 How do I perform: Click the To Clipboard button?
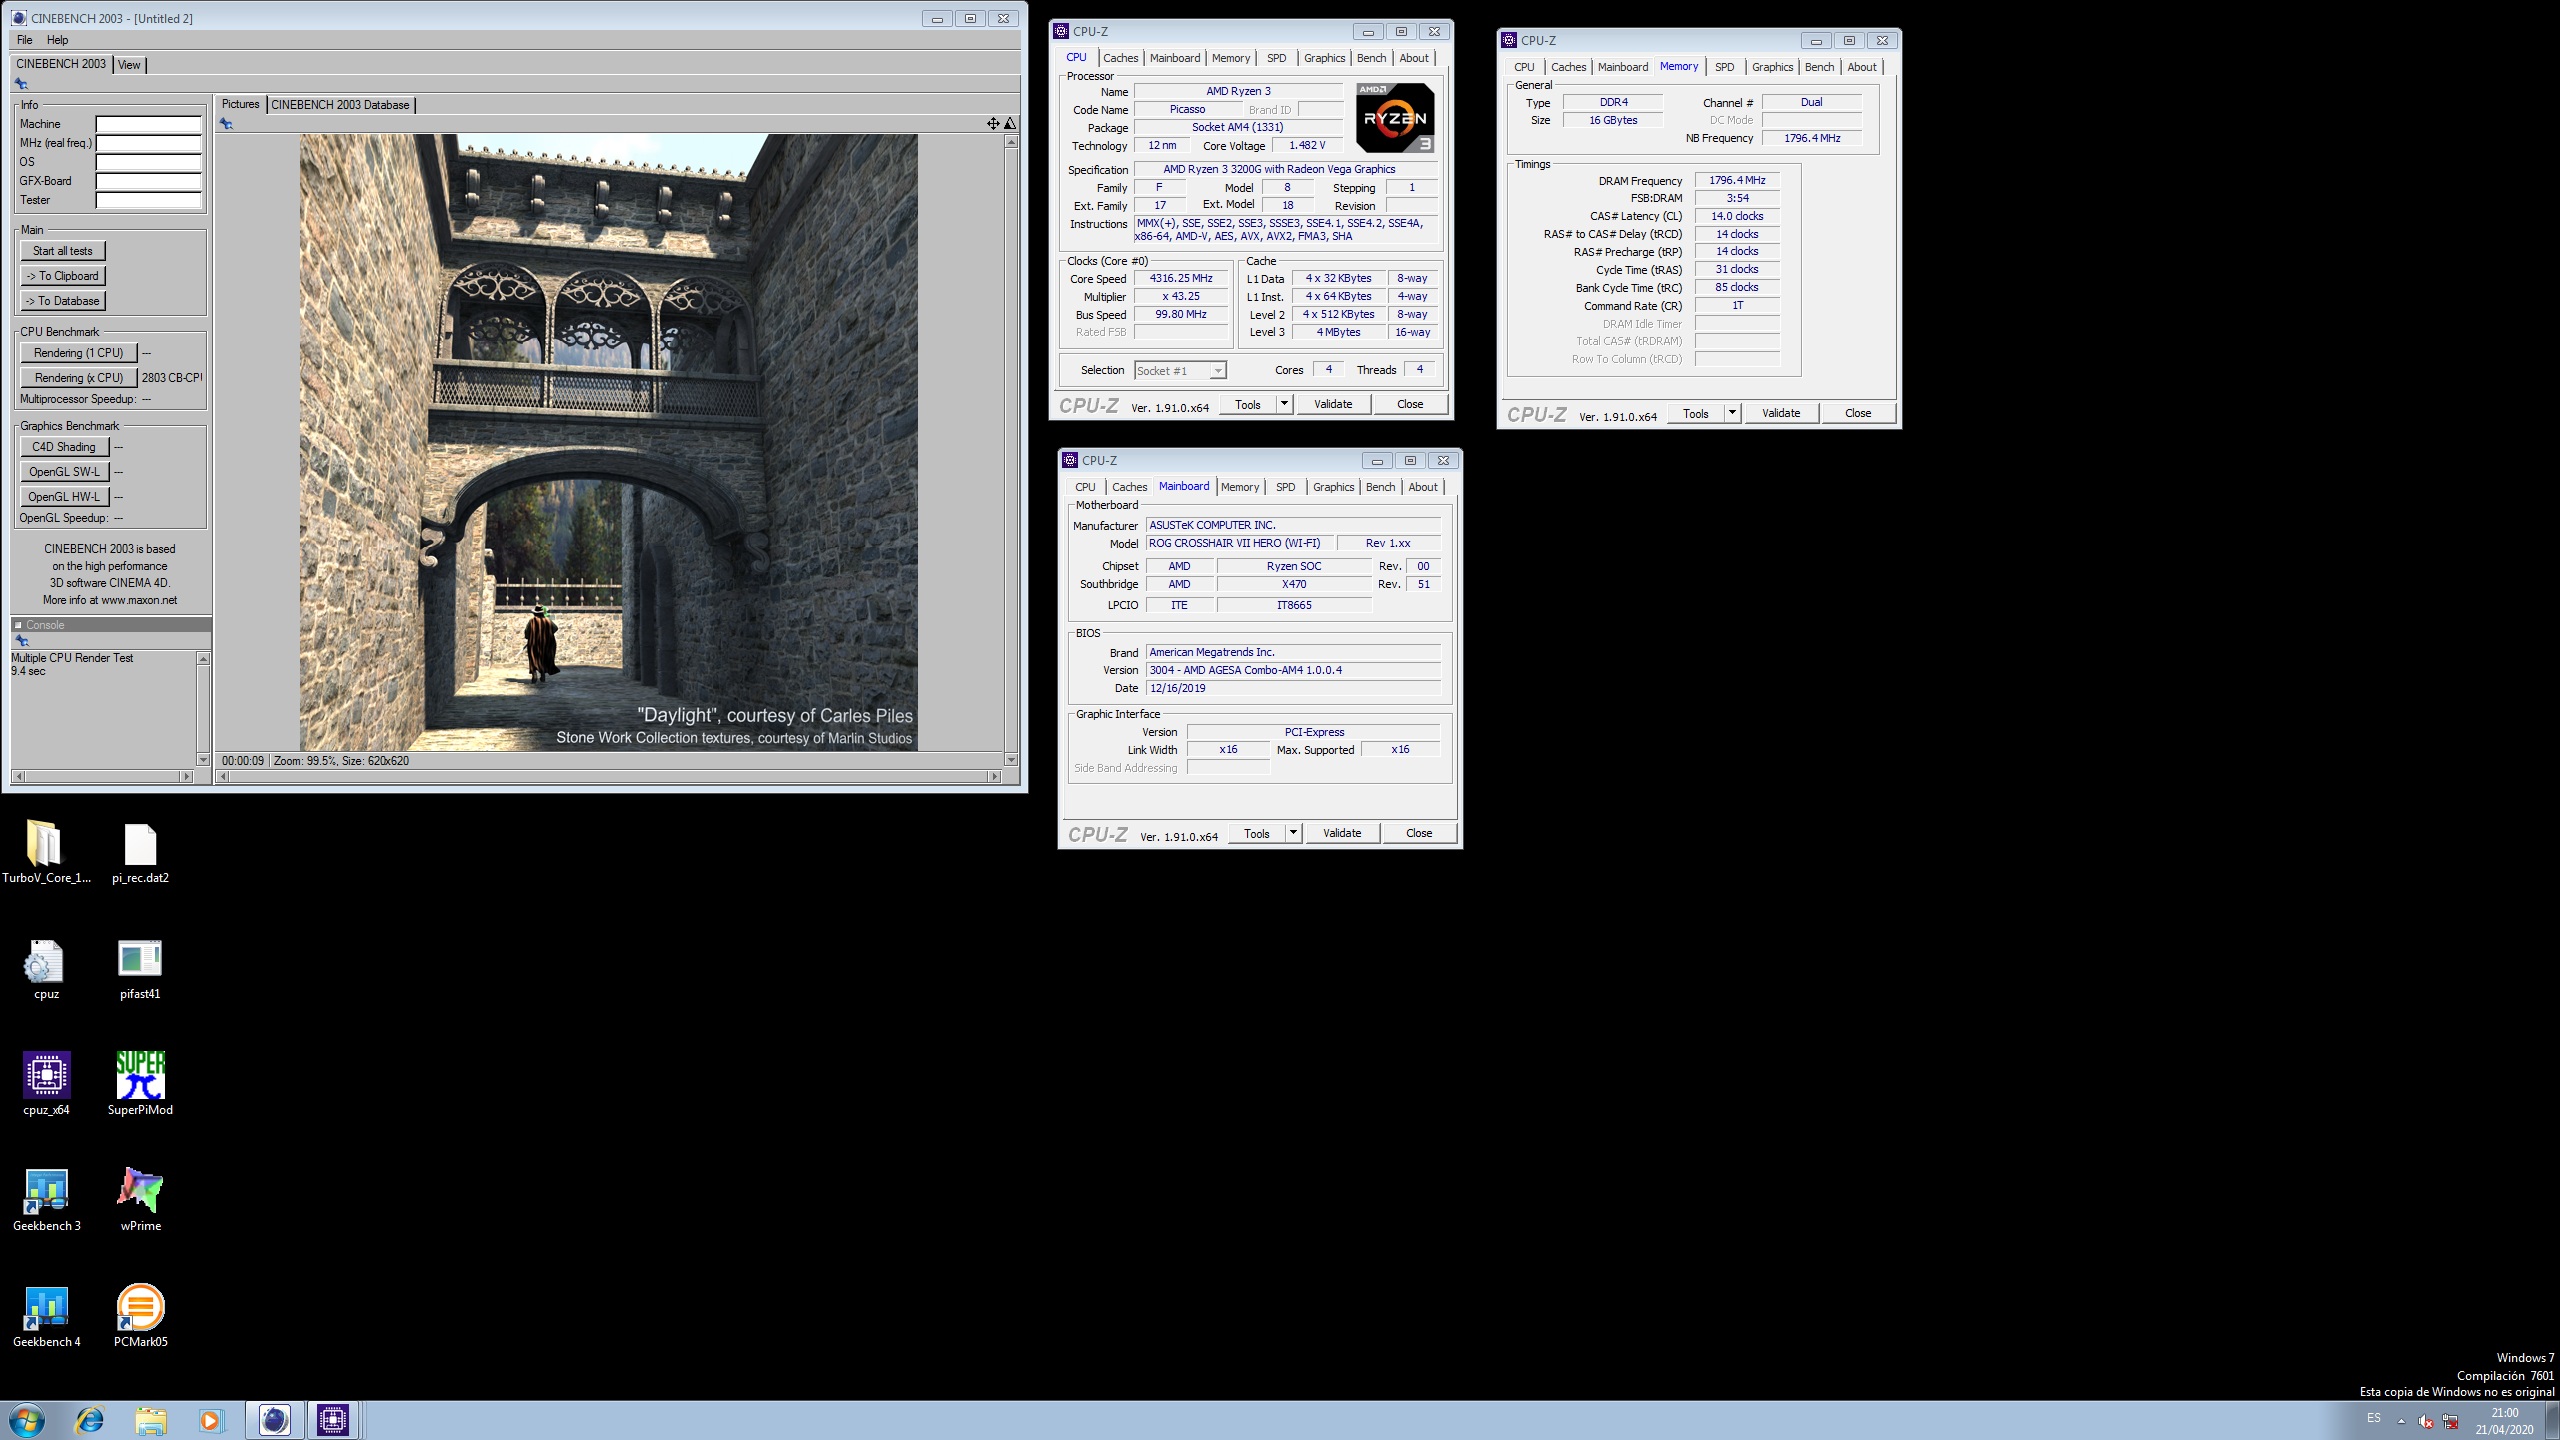pyautogui.click(x=63, y=276)
